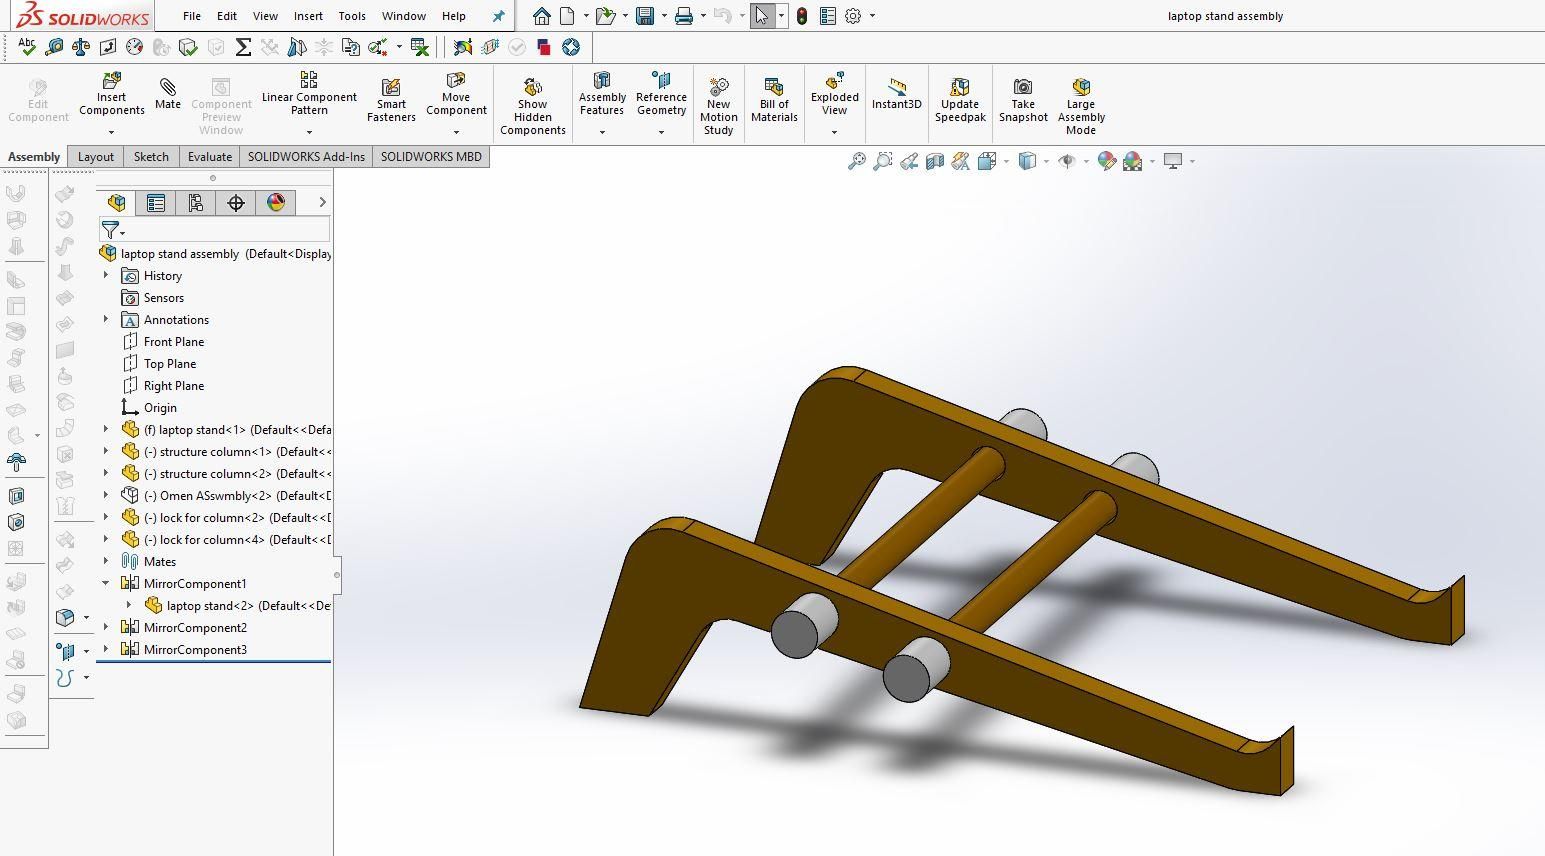1545x856 pixels.
Task: Expand MirrorComponent1 in the tree
Action: (x=105, y=583)
